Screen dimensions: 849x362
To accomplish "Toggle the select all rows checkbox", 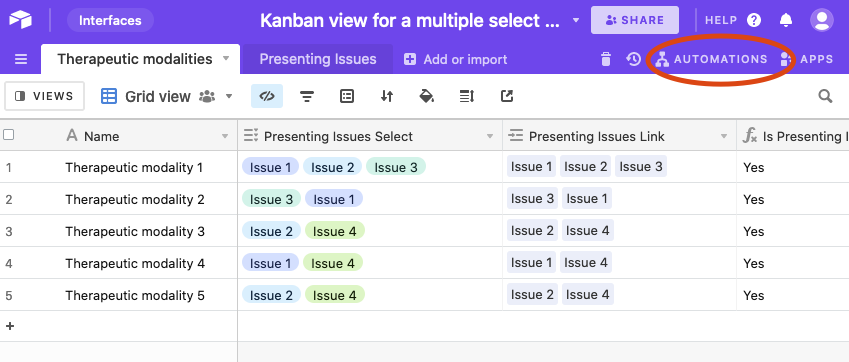I will [x=9, y=135].
